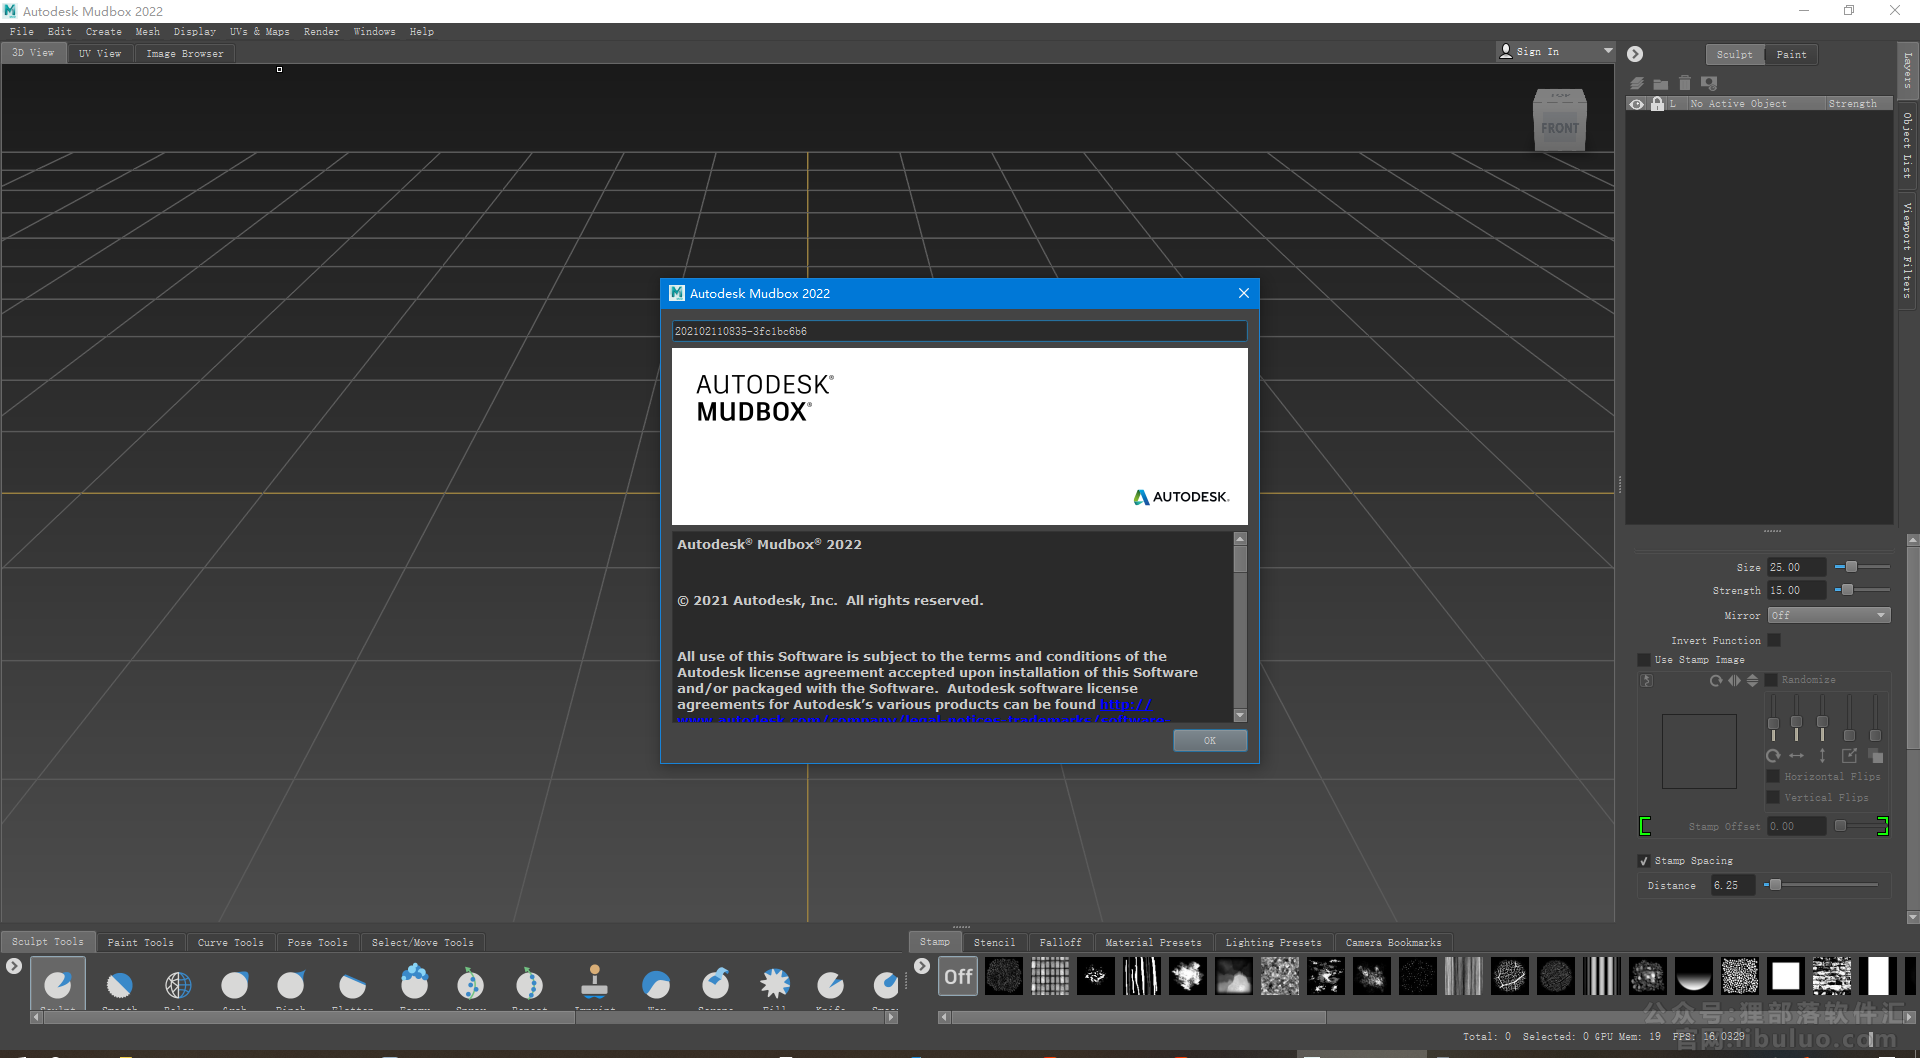The image size is (1920, 1058).
Task: Click the FRONT view cube
Action: pyautogui.click(x=1560, y=128)
